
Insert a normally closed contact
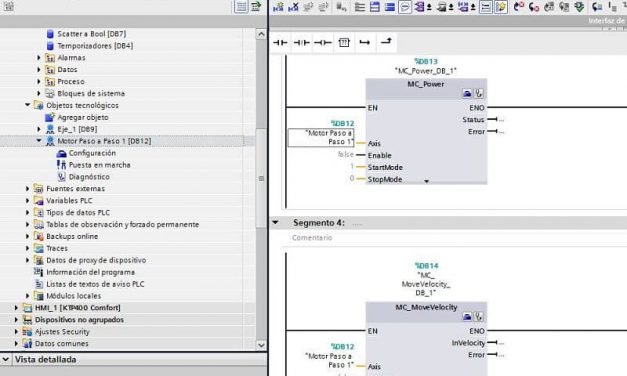[302, 42]
